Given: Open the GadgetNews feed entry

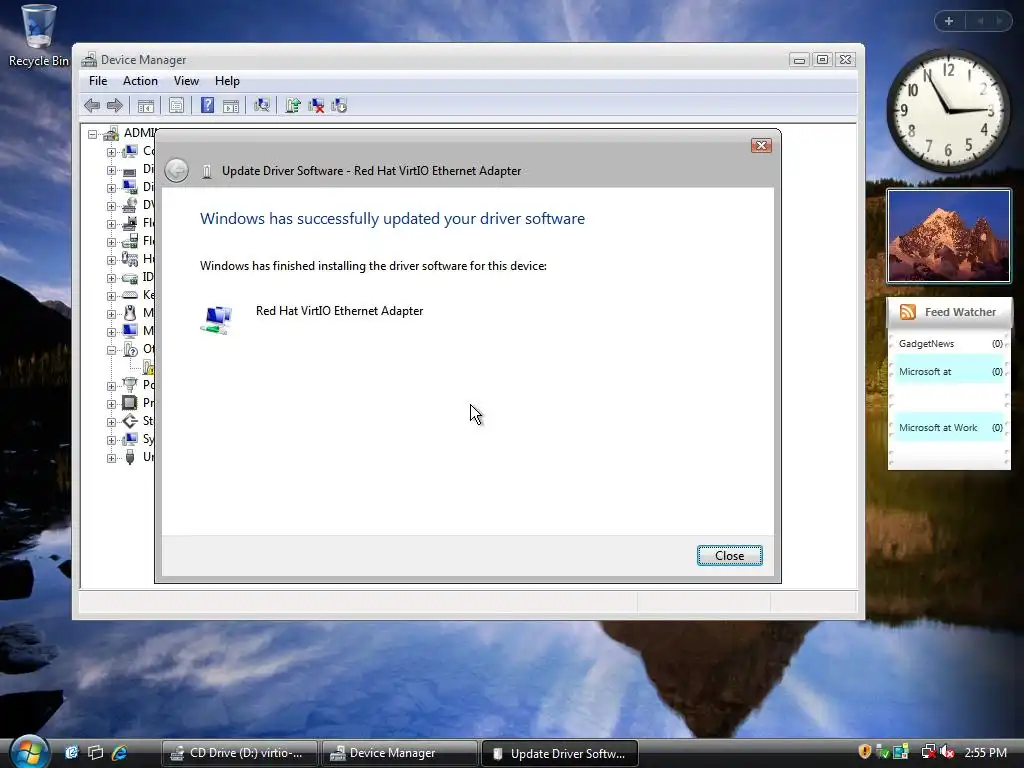Looking at the screenshot, I should (x=950, y=344).
